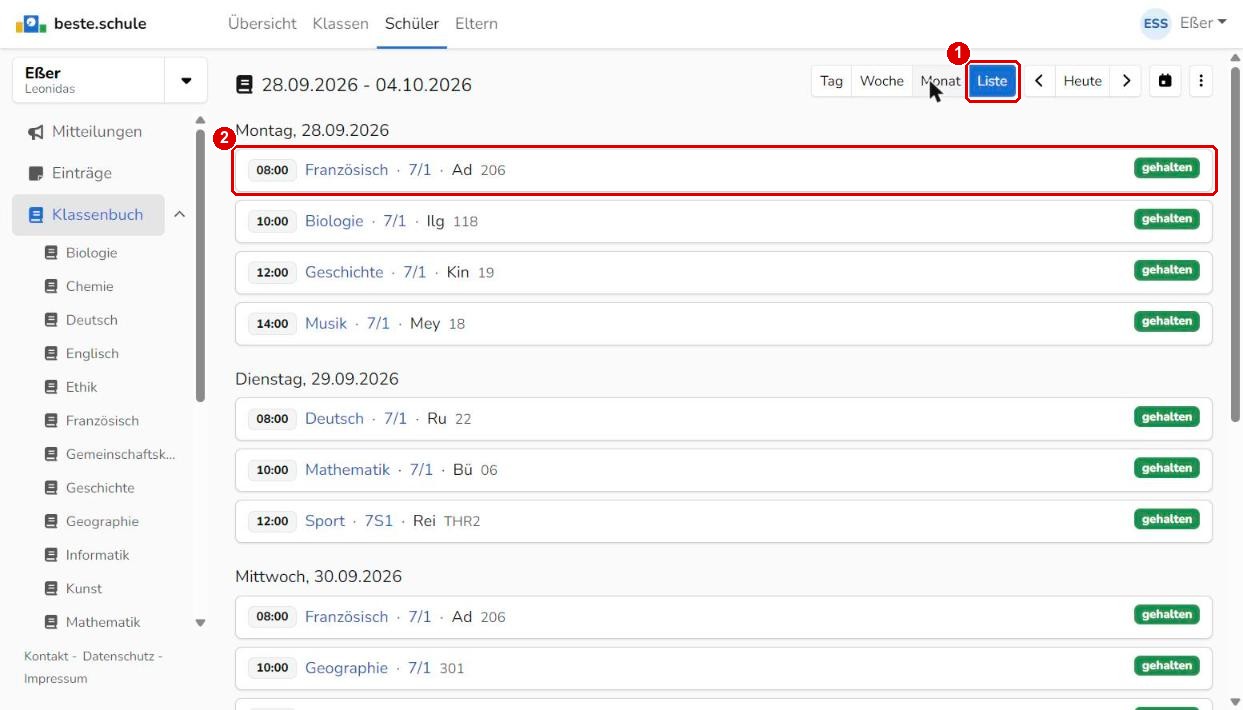Screen dimensions: 1243x710
Task: Click the beste.schule logo
Action: coord(81,23)
